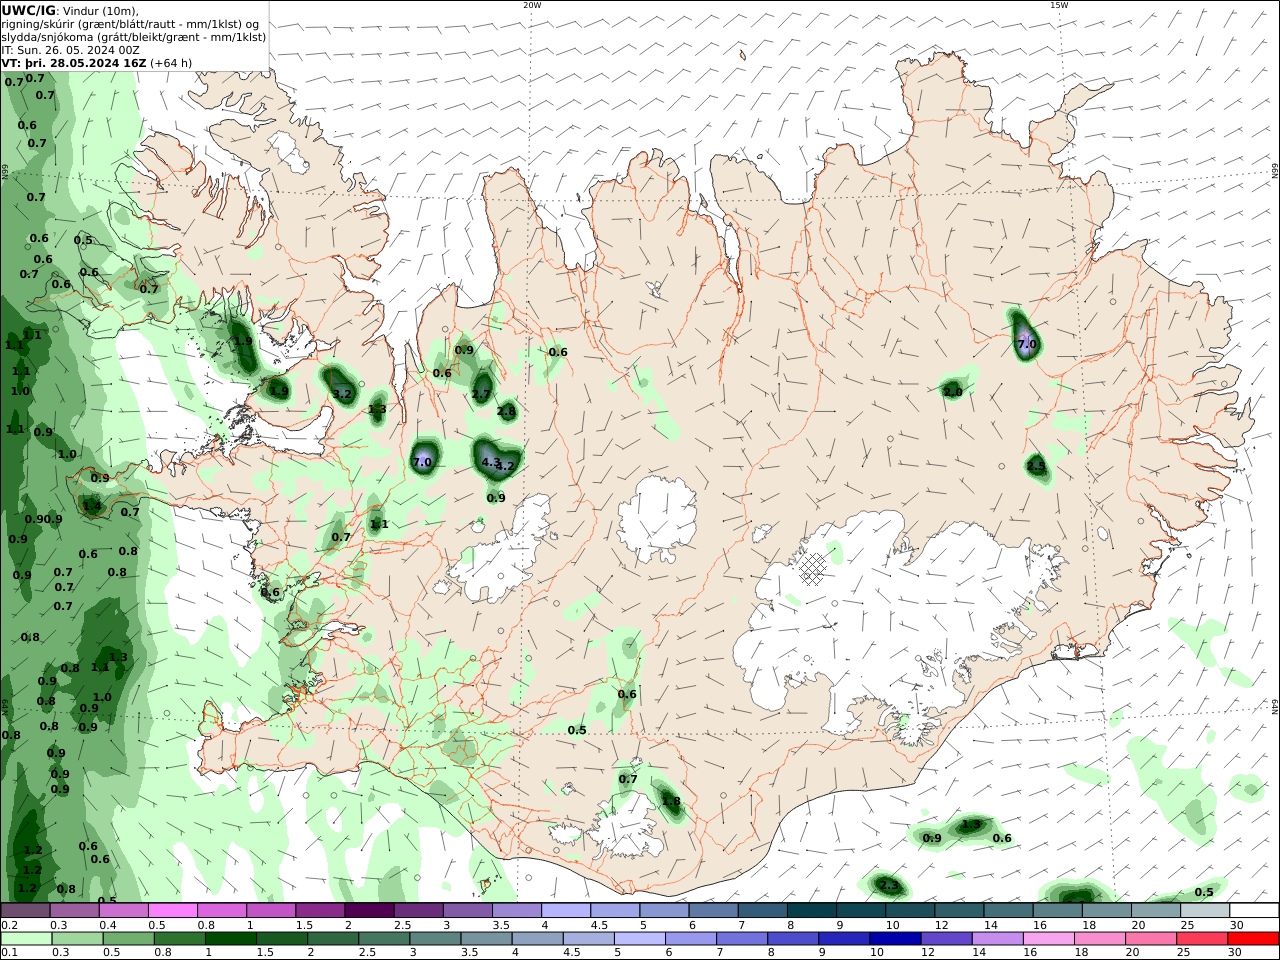
Task: Click the pale pink swatch at 16 in lower legend
Action: [x=1047, y=939]
